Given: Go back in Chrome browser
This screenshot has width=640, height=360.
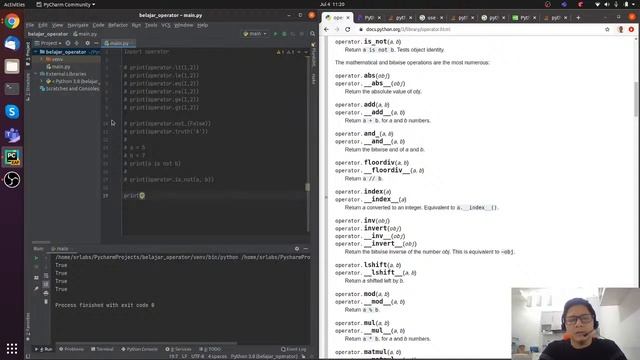Looking at the screenshot, I should pyautogui.click(x=326, y=29).
